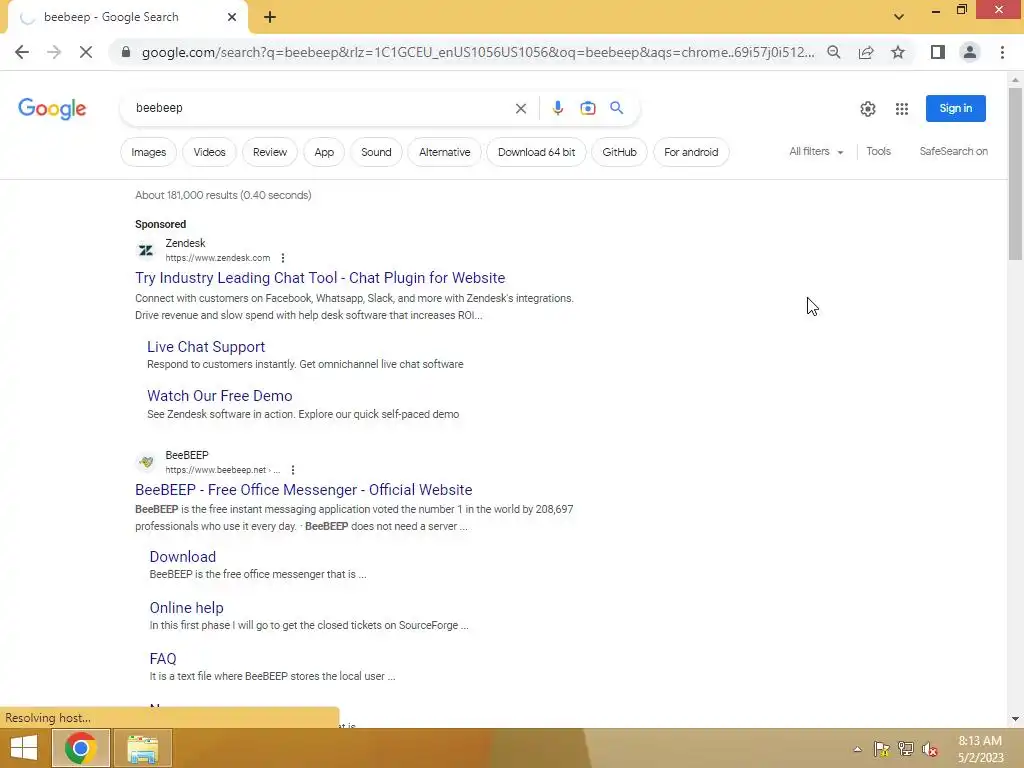The height and width of the screenshot is (768, 1024).
Task: Search by image with camera icon
Action: click(588, 108)
